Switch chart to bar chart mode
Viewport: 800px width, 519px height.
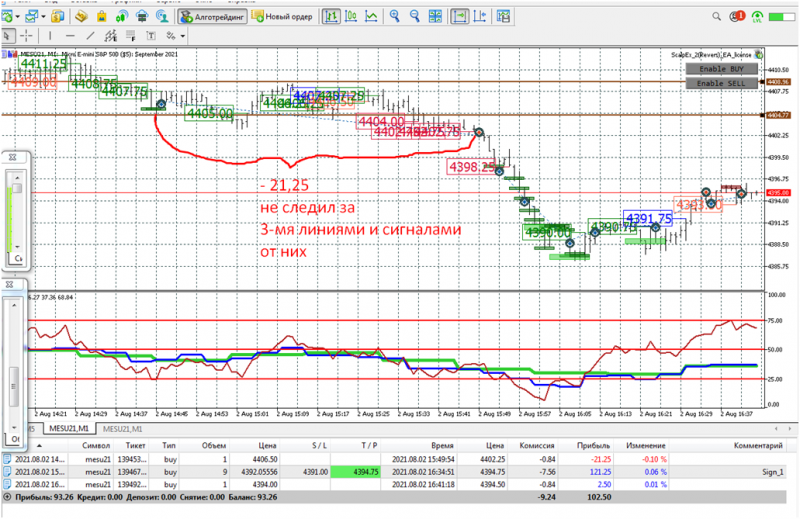coord(331,17)
